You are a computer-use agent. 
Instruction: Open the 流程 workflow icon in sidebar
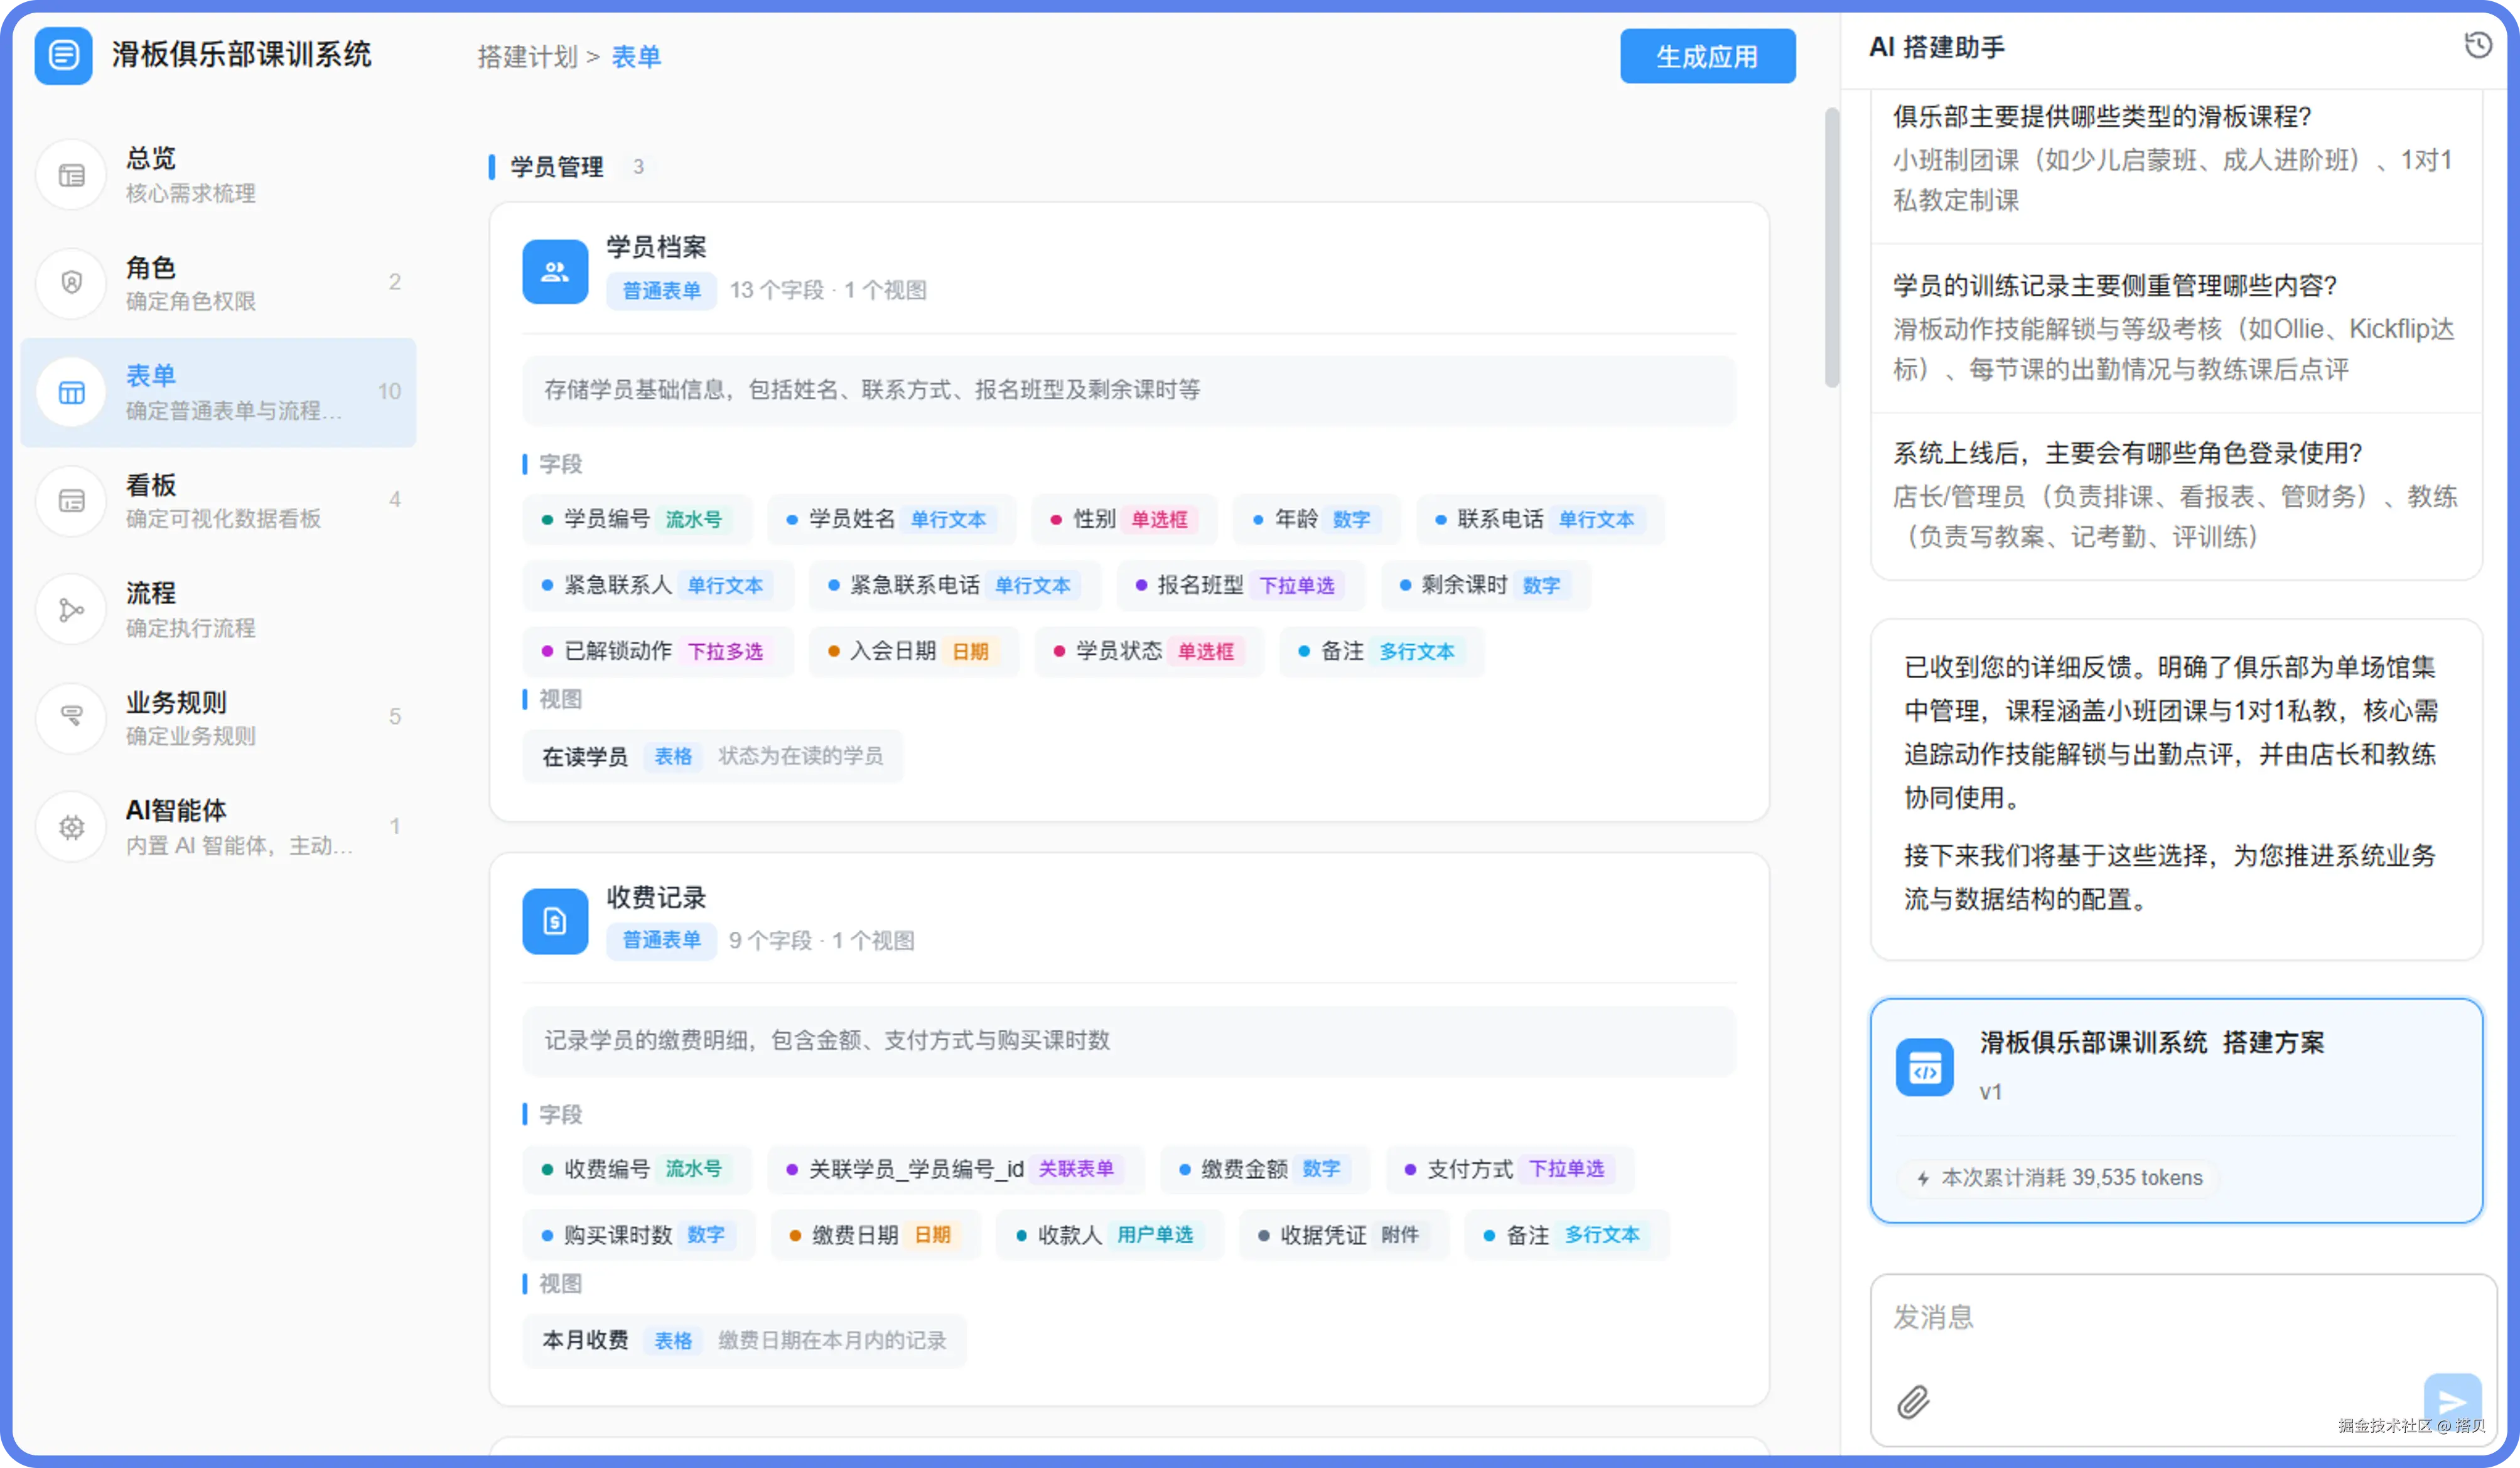(x=71, y=609)
